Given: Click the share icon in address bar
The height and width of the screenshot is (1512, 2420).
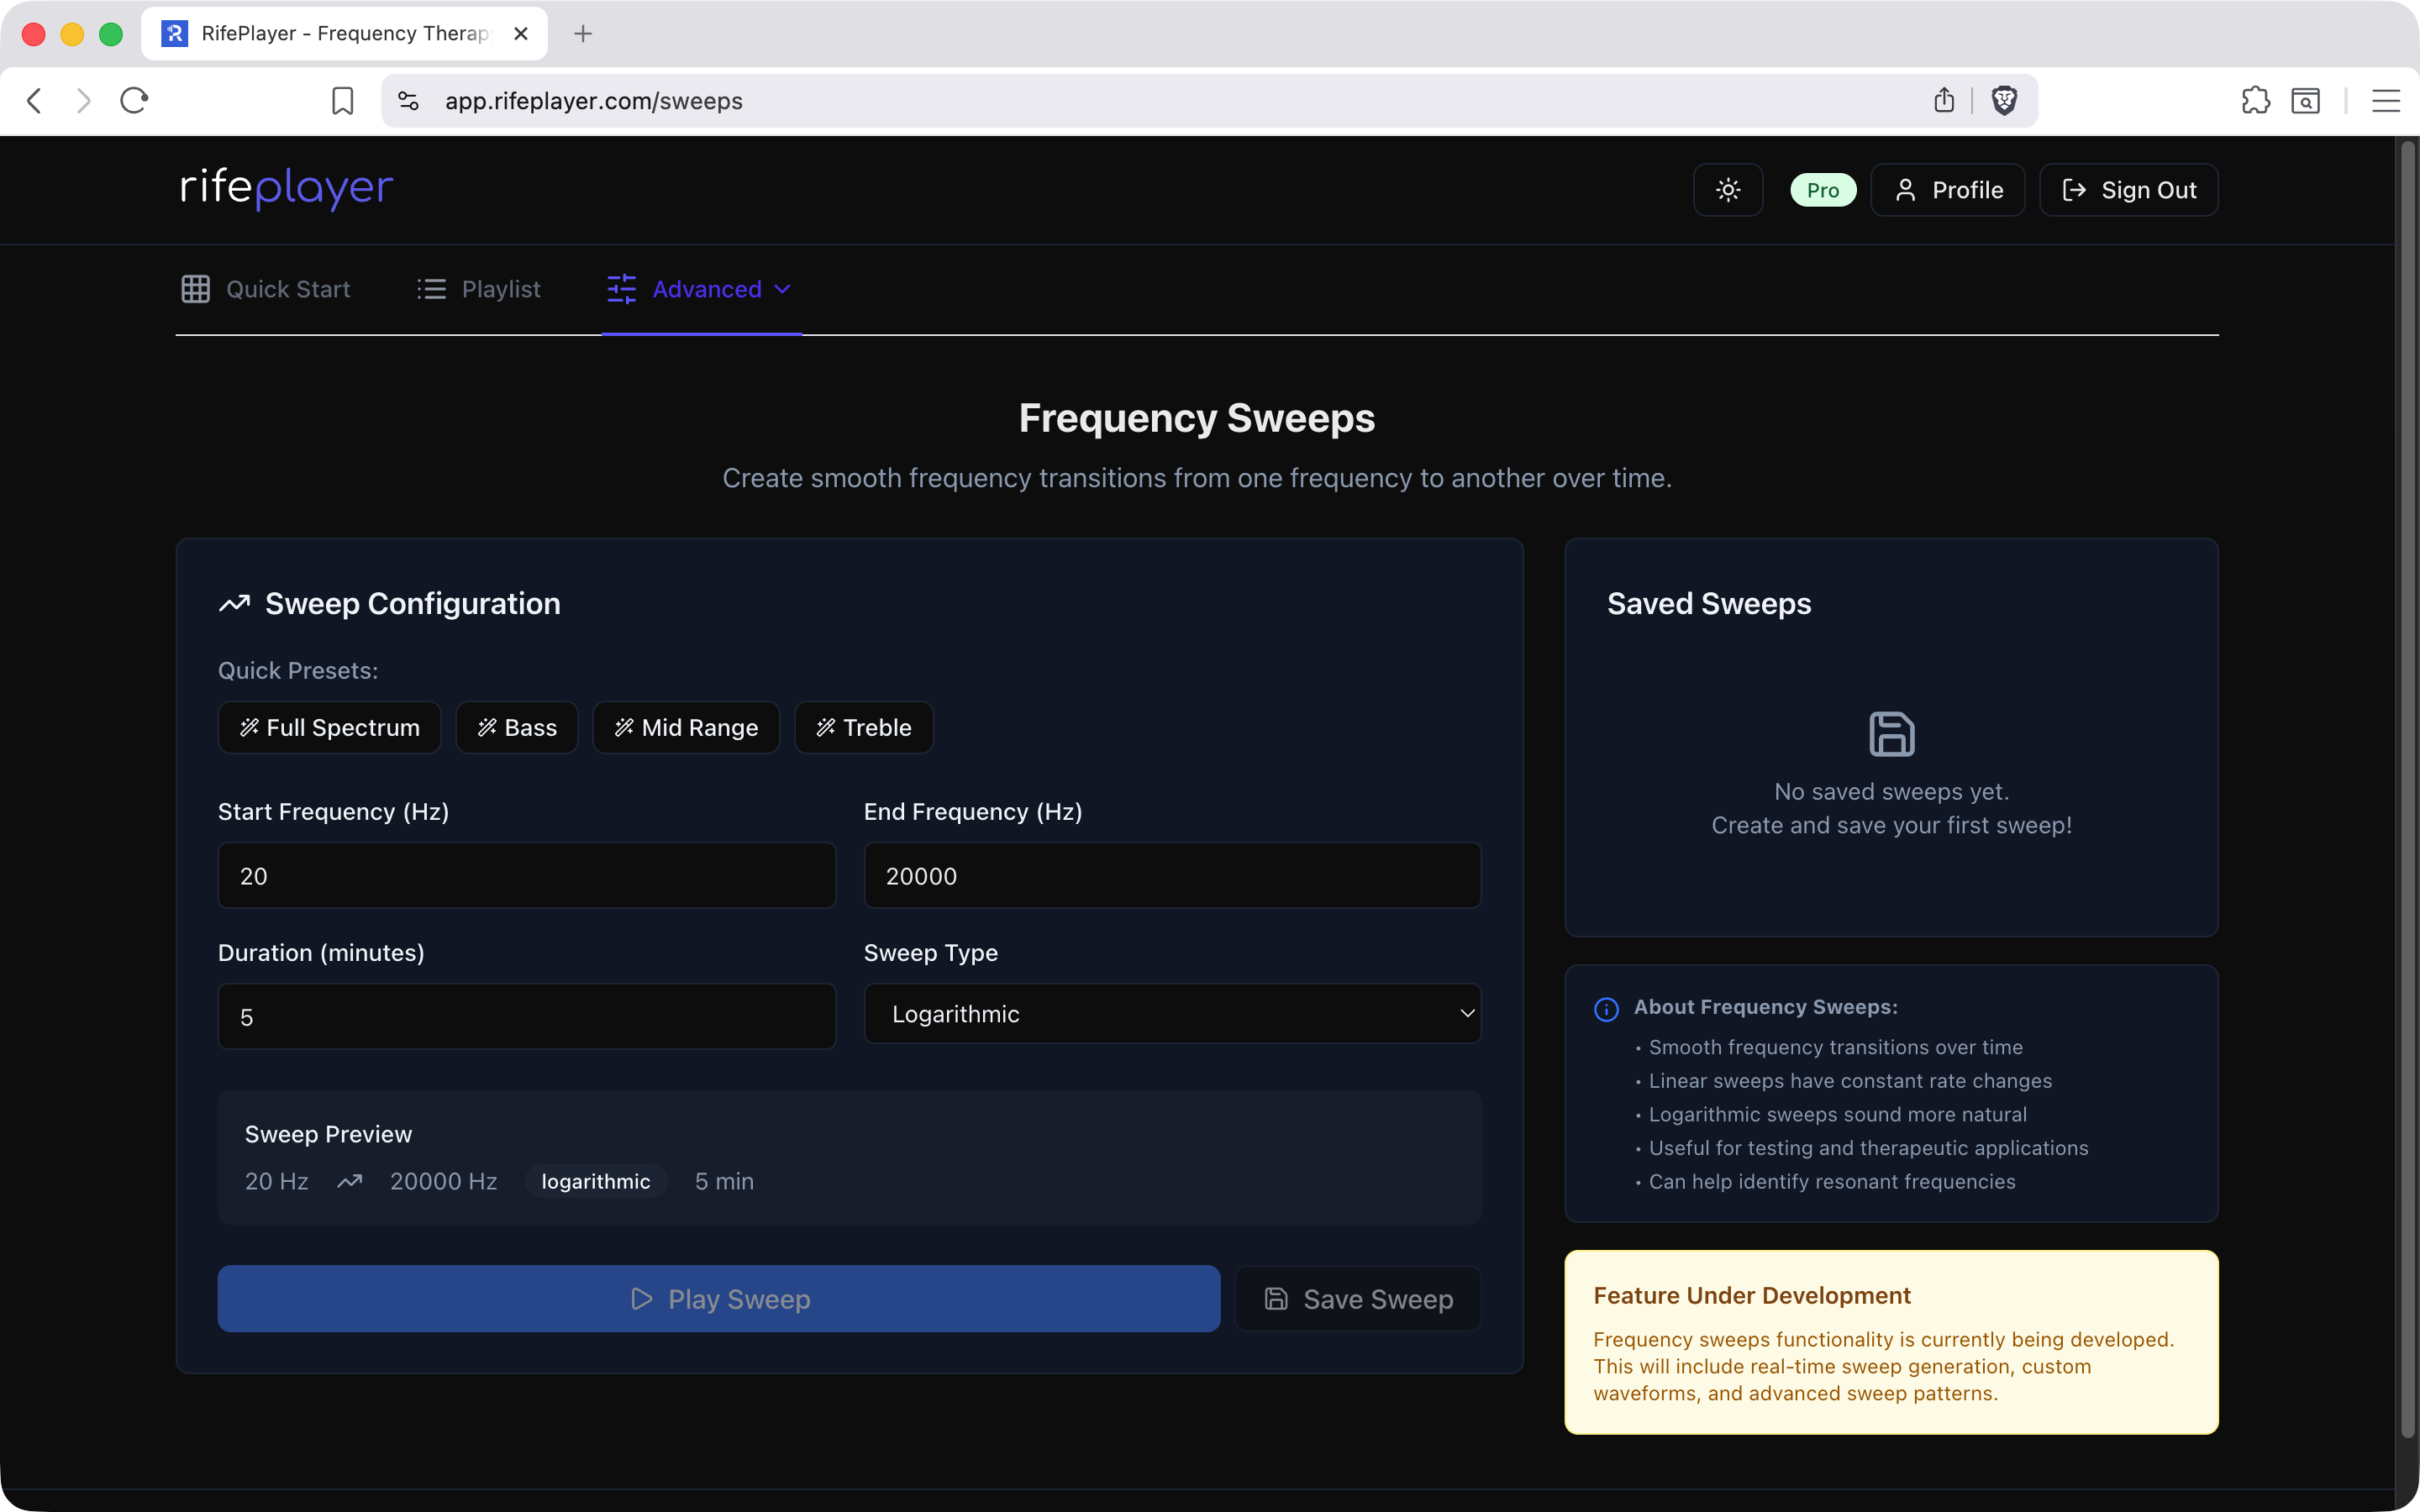Looking at the screenshot, I should 1943,100.
